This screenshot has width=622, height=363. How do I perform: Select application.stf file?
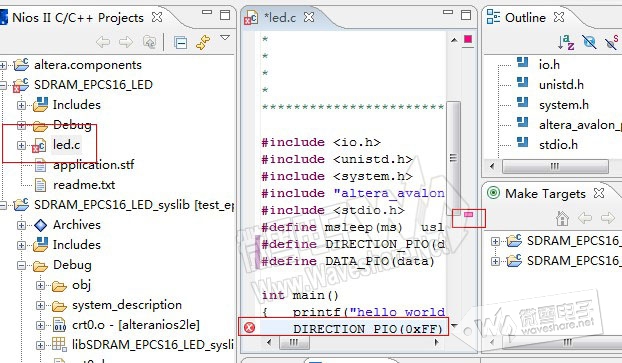94,165
